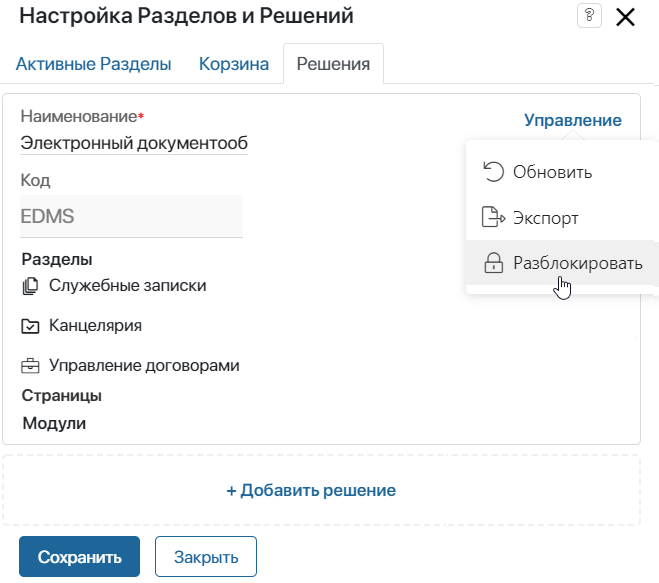Open the Корзина tab
The image size is (659, 583).
click(234, 64)
